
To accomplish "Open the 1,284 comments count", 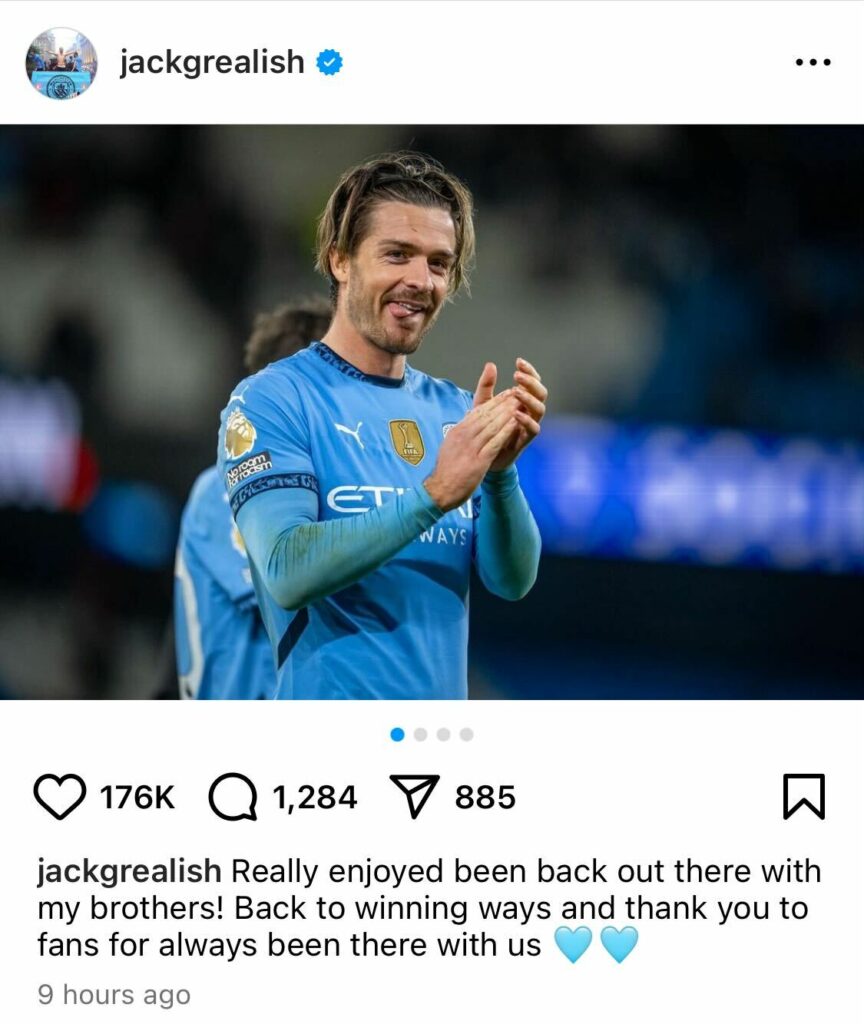I will click(x=315, y=797).
